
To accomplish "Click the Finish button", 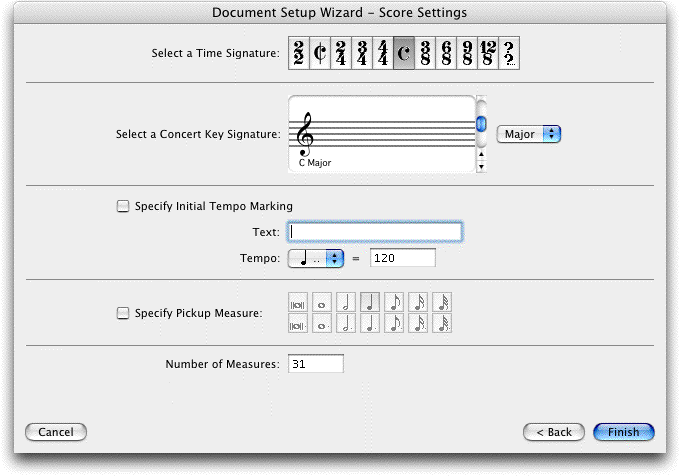I will (624, 432).
